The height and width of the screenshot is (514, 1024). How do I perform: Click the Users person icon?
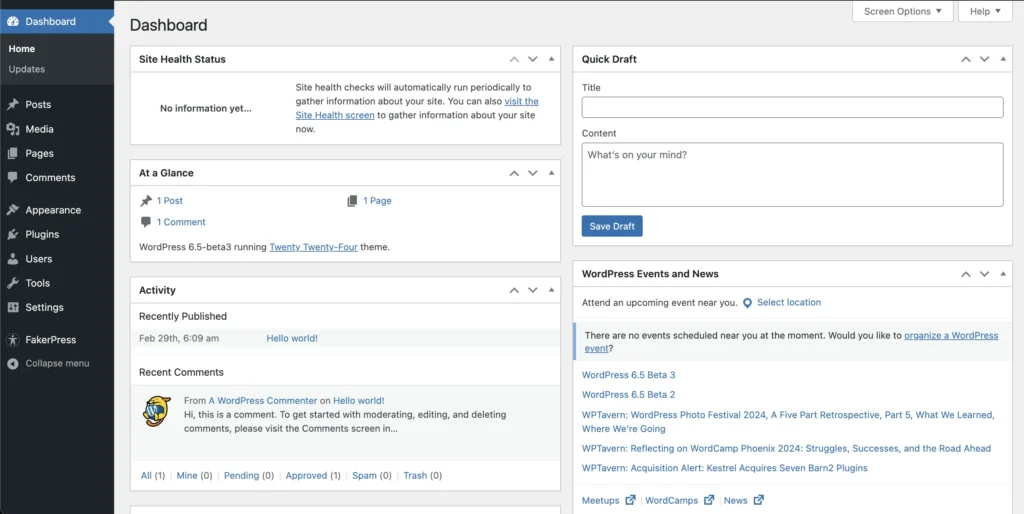tap(13, 259)
